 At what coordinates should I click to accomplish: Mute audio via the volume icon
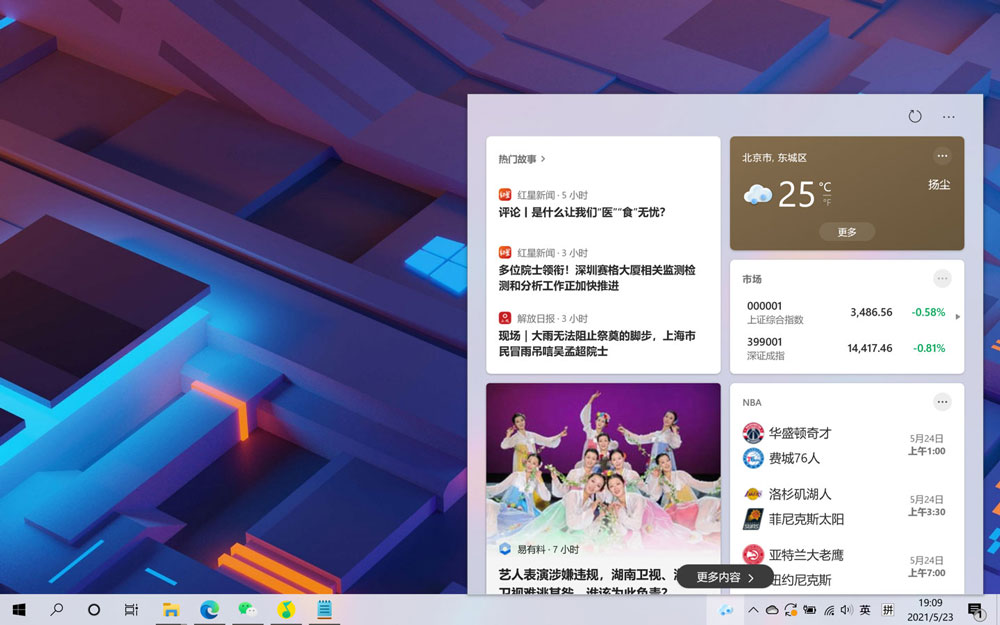pos(846,609)
